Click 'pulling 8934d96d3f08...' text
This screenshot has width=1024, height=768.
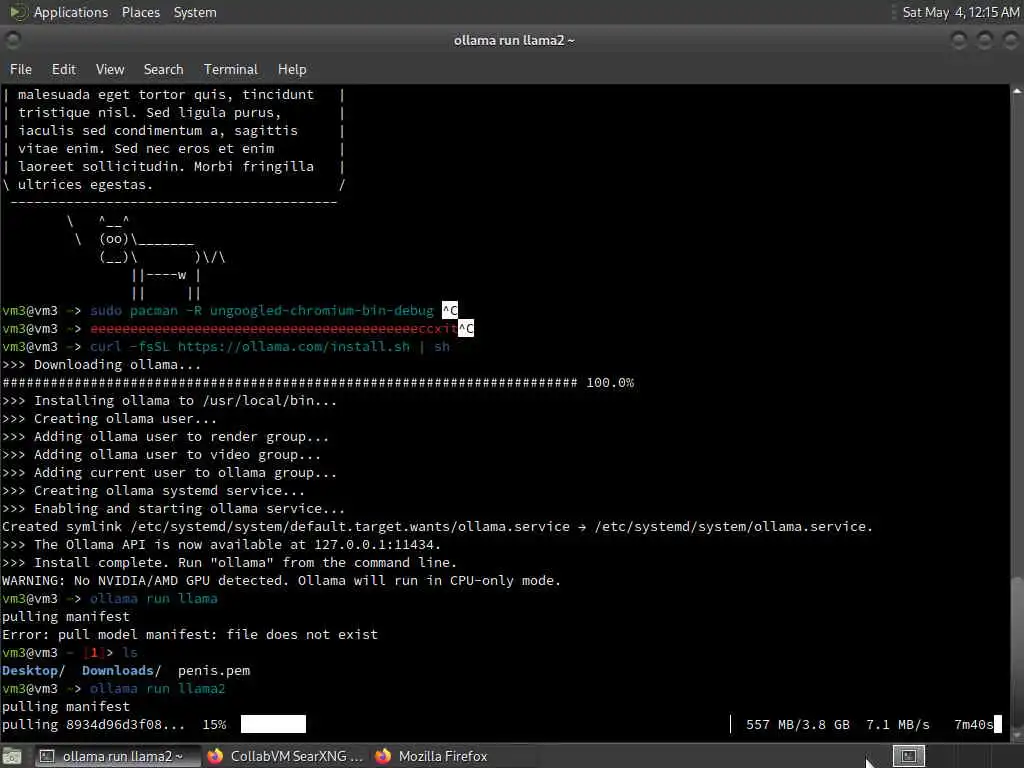(x=93, y=724)
